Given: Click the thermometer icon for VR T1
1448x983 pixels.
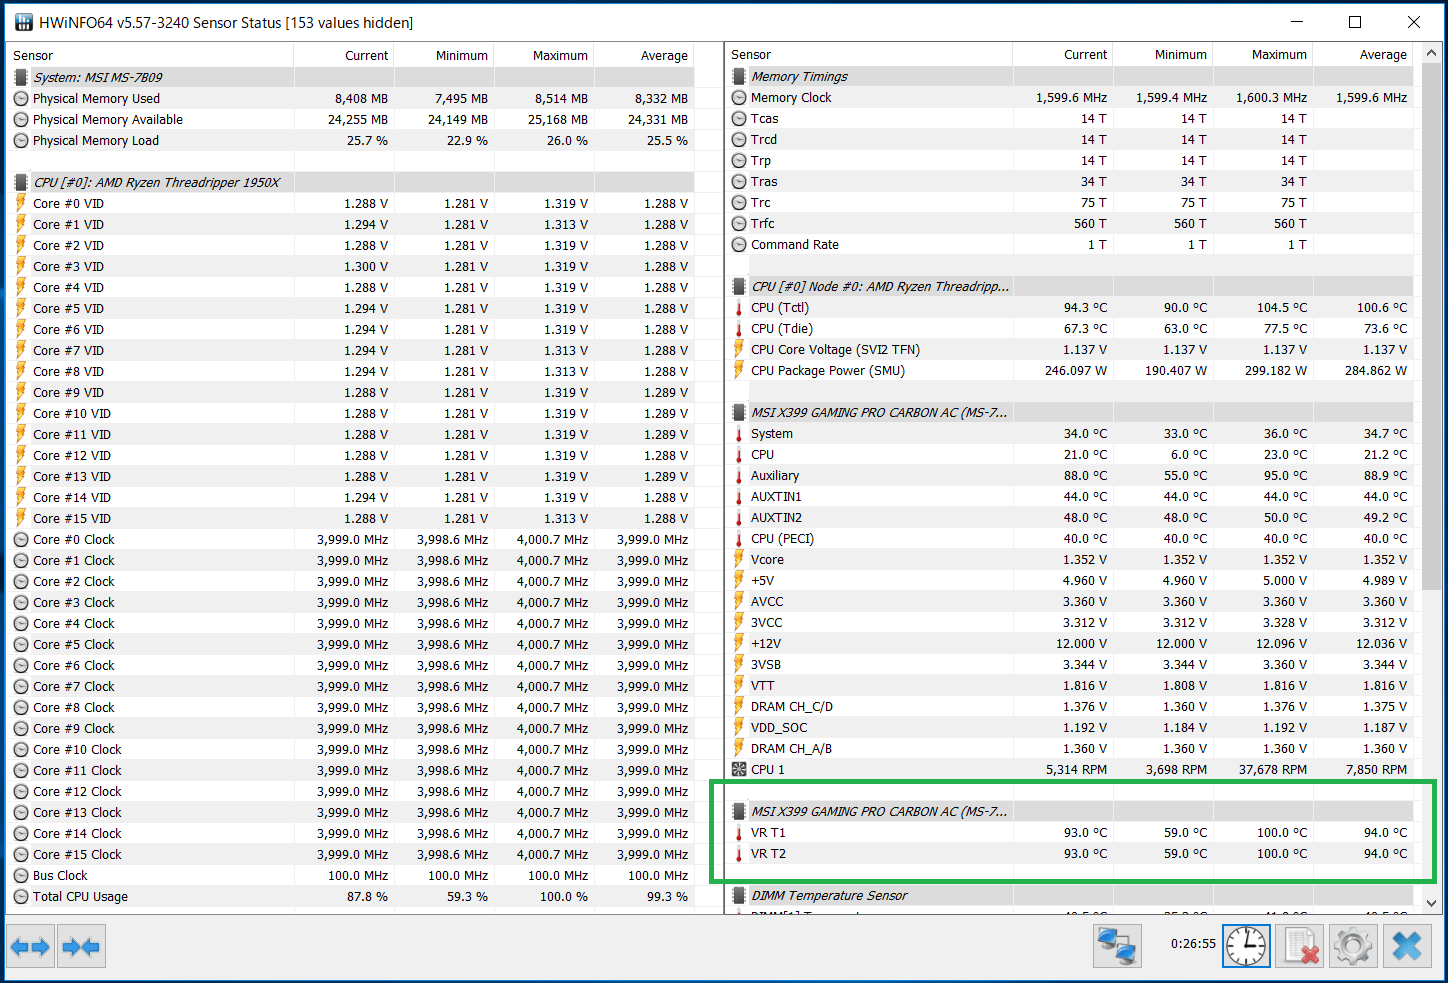Looking at the screenshot, I should tap(739, 833).
